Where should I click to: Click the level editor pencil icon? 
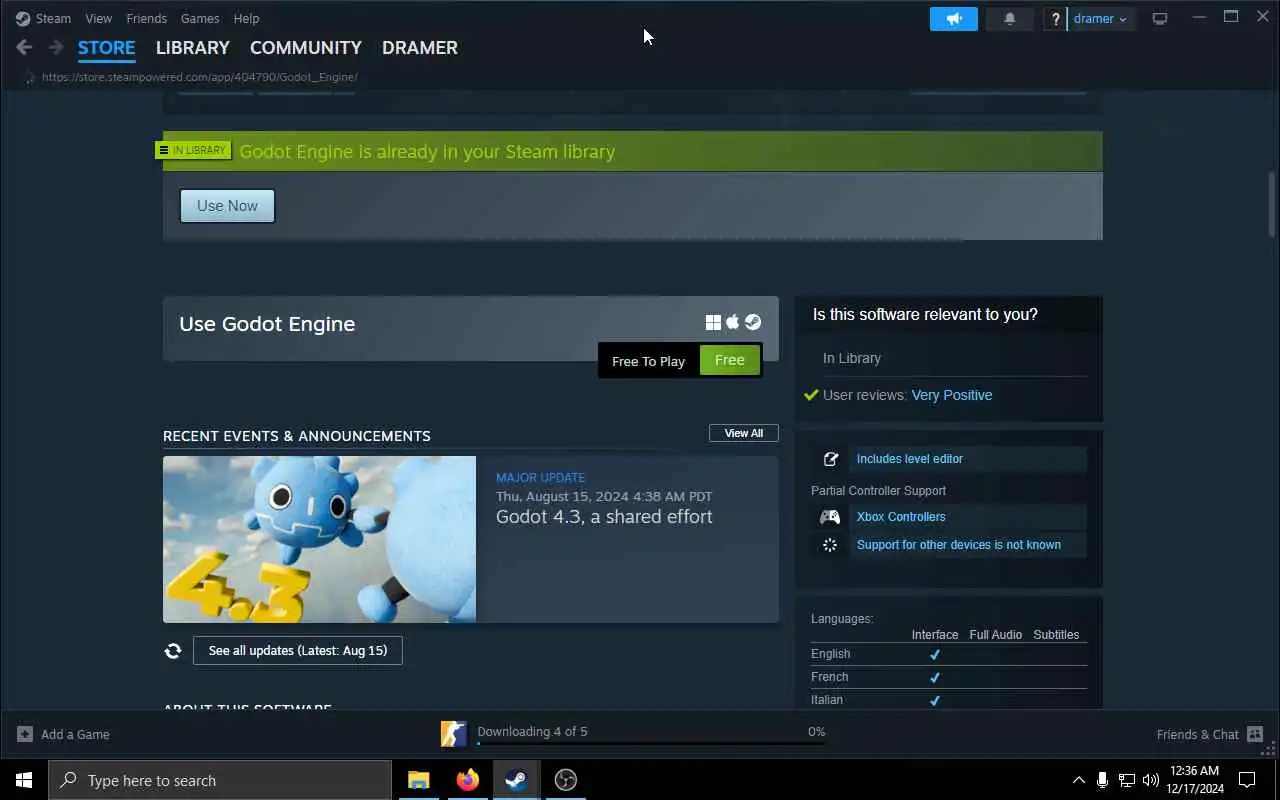pos(830,459)
